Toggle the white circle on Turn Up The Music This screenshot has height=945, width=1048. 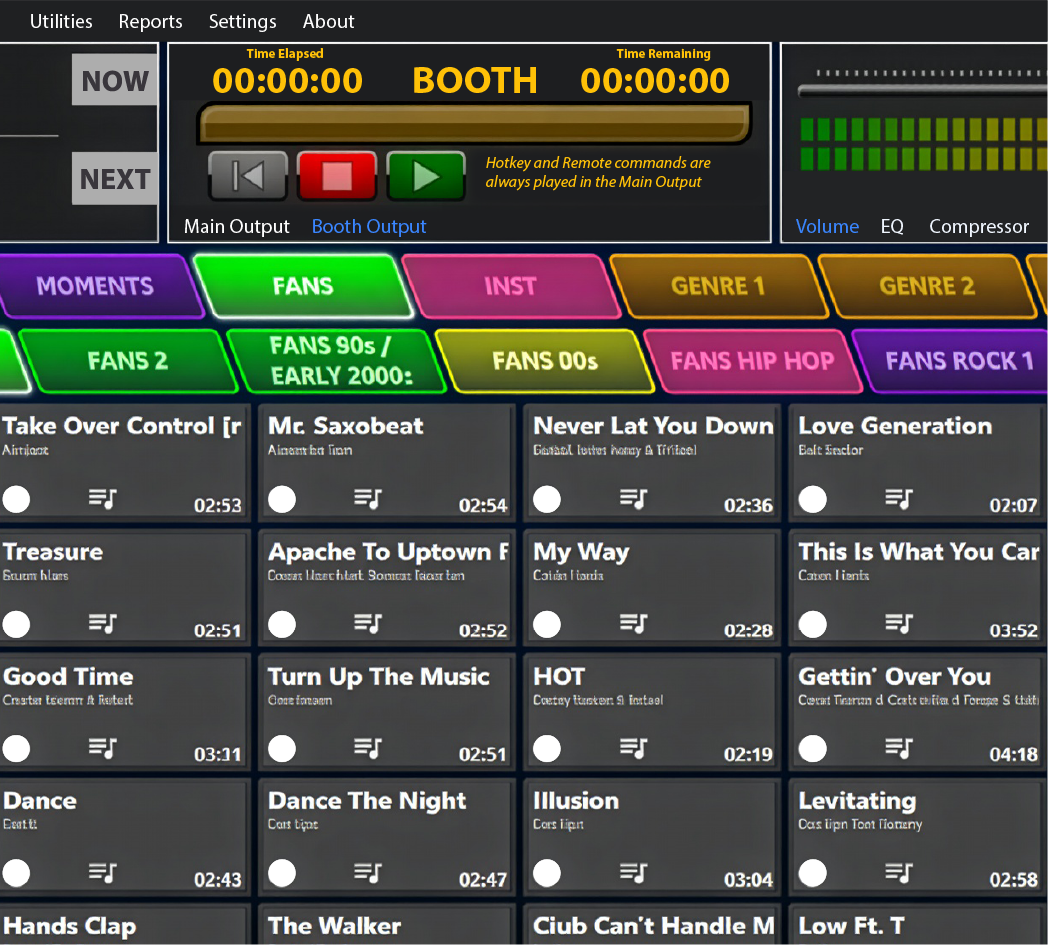coord(282,749)
